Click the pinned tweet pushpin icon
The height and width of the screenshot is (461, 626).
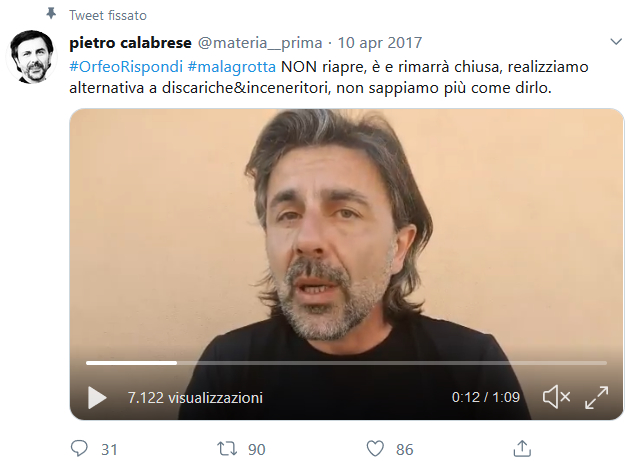point(51,14)
